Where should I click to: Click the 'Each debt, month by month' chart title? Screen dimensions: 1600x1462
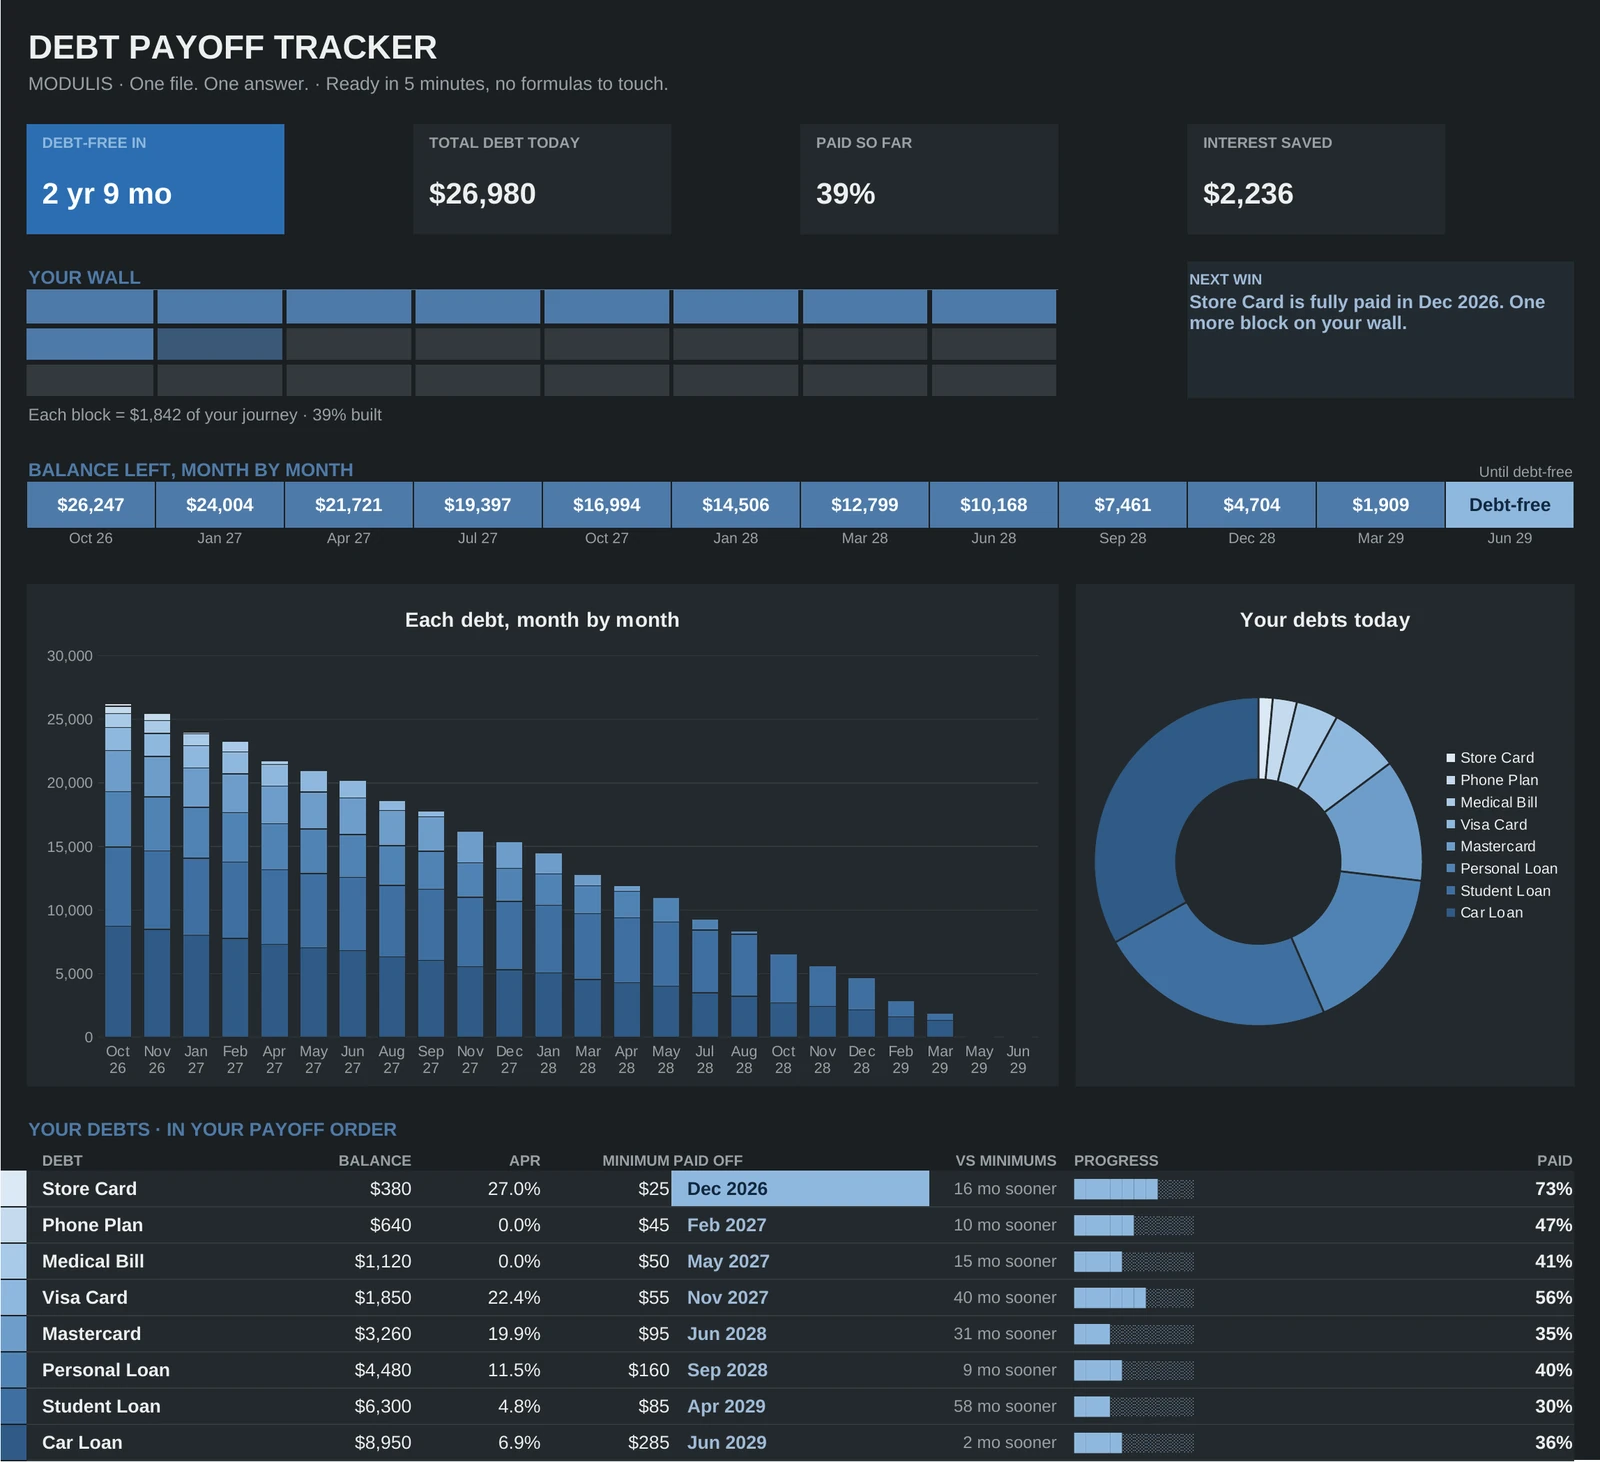point(542,620)
